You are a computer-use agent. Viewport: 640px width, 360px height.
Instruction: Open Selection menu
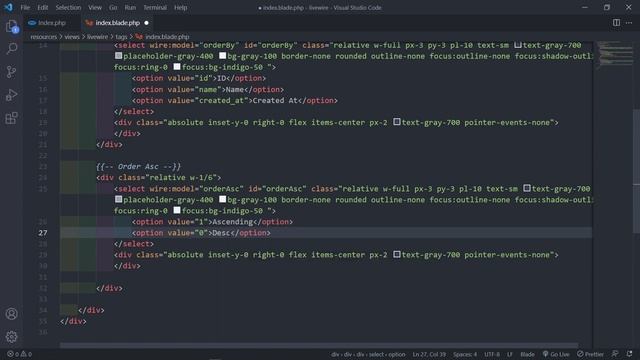[68, 7]
